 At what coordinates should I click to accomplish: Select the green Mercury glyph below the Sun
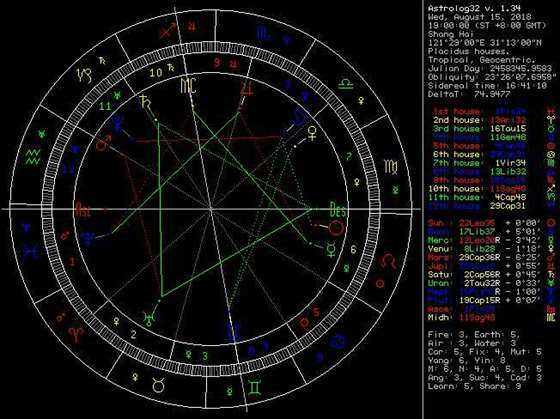click(x=331, y=249)
